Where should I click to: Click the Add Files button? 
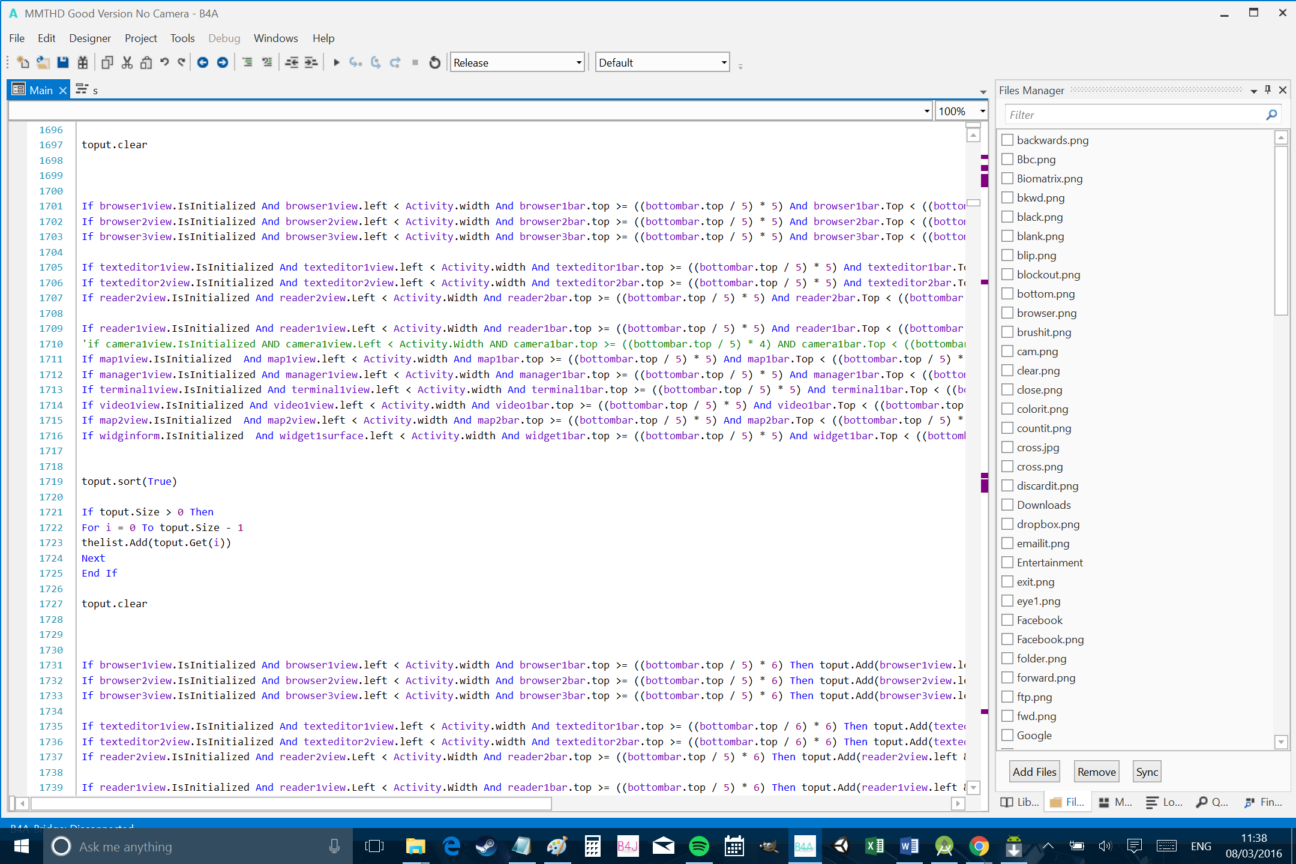1034,771
